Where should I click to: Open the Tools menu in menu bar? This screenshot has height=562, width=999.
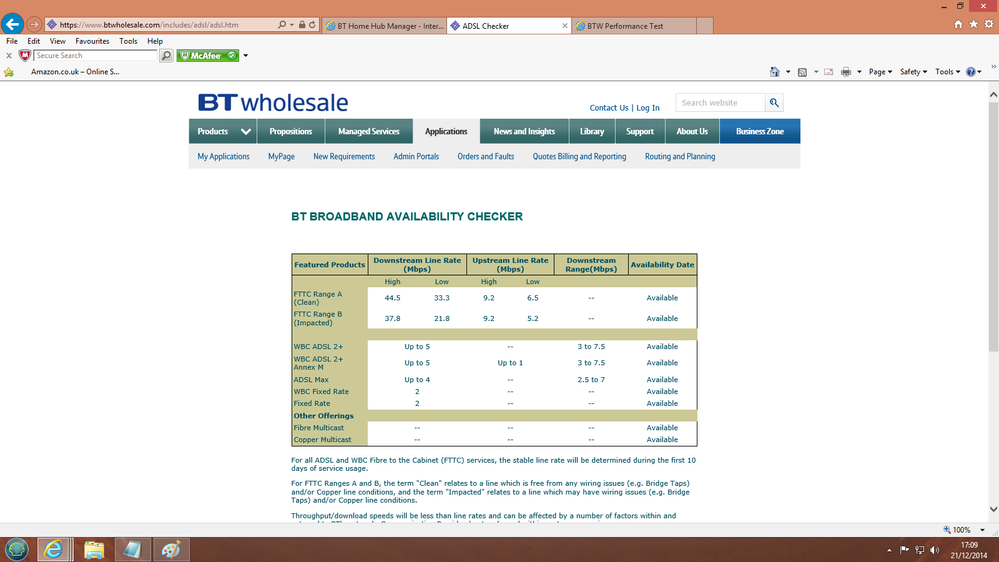coord(128,41)
